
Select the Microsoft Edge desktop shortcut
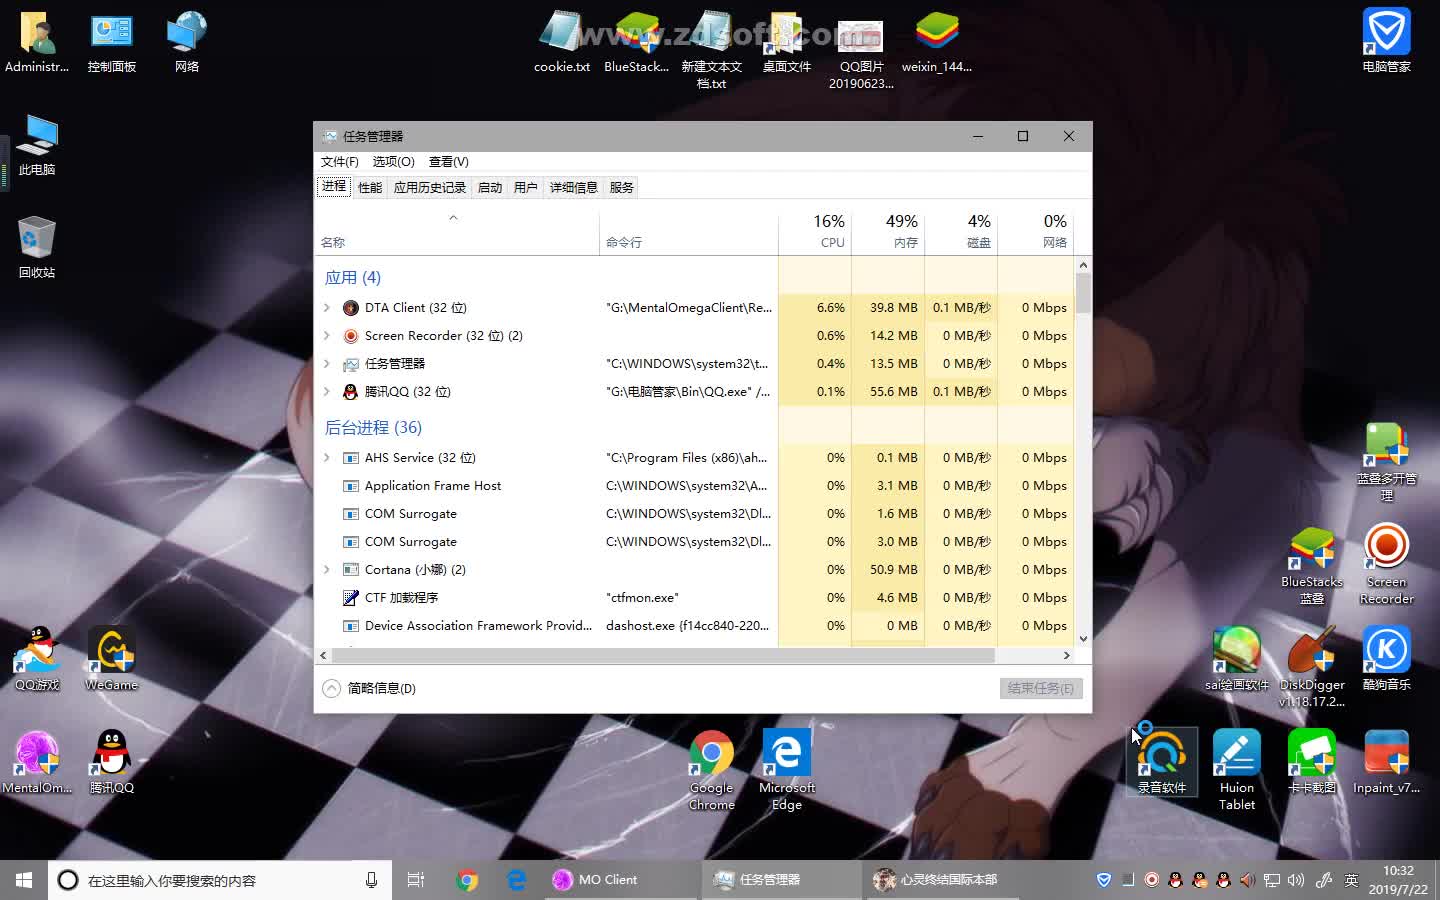click(787, 770)
